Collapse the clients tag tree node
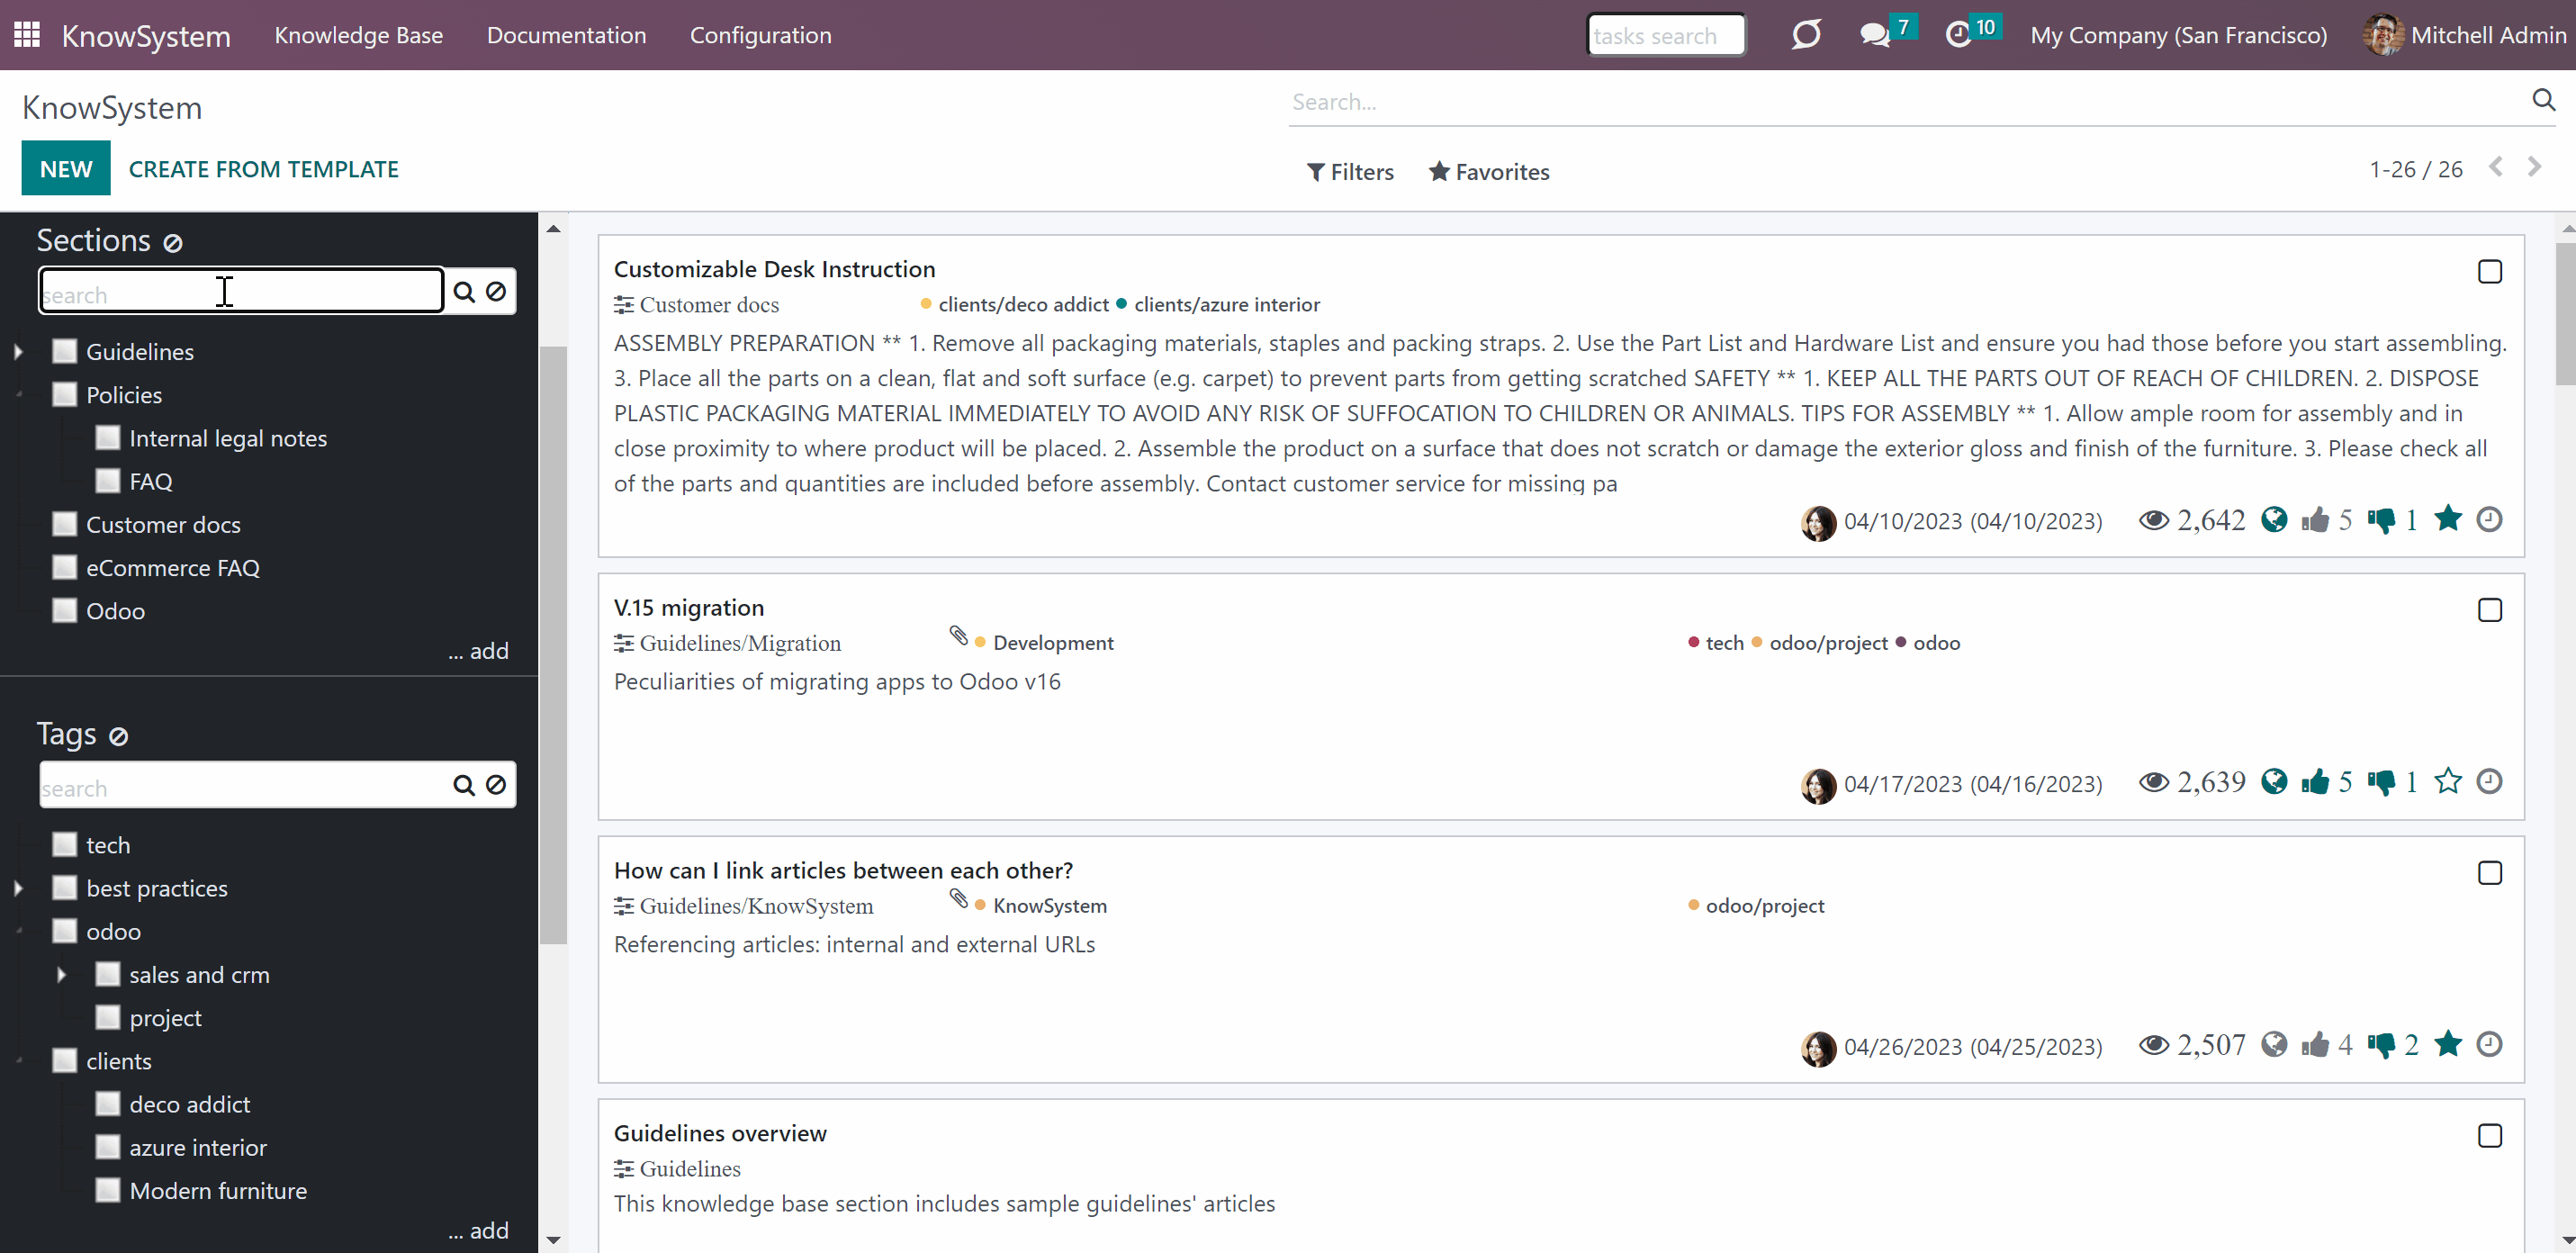Image resolution: width=2576 pixels, height=1253 pixels. [19, 1061]
